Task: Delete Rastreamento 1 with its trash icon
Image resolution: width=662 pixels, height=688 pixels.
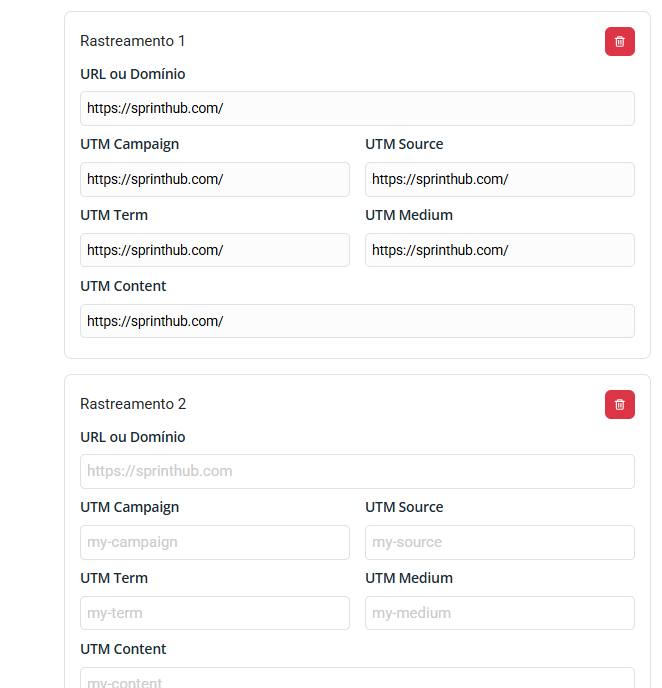Action: 620,42
